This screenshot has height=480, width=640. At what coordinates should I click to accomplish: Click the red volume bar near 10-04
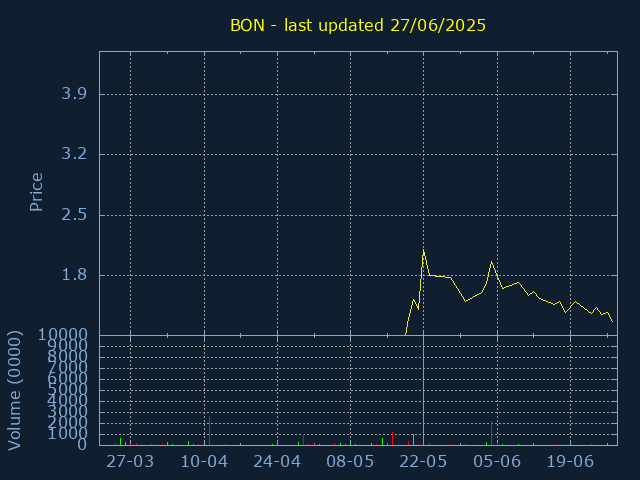click(209, 431)
